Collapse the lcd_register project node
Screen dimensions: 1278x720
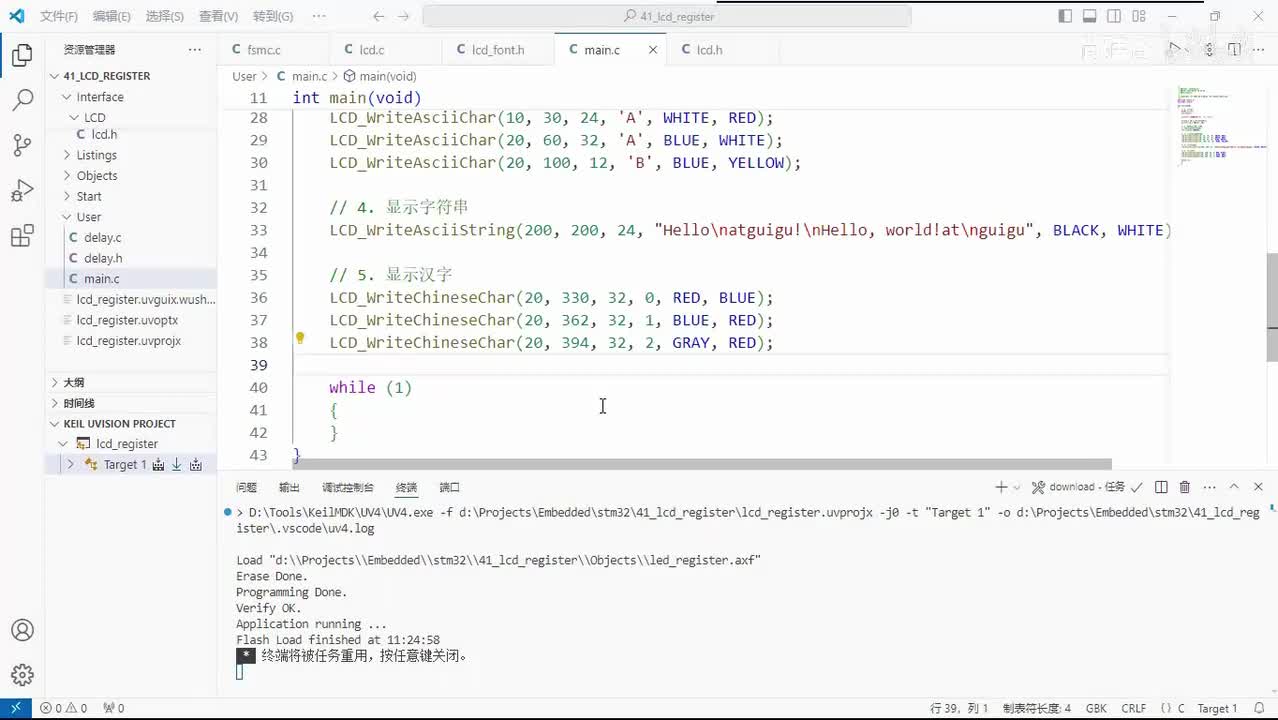63,444
